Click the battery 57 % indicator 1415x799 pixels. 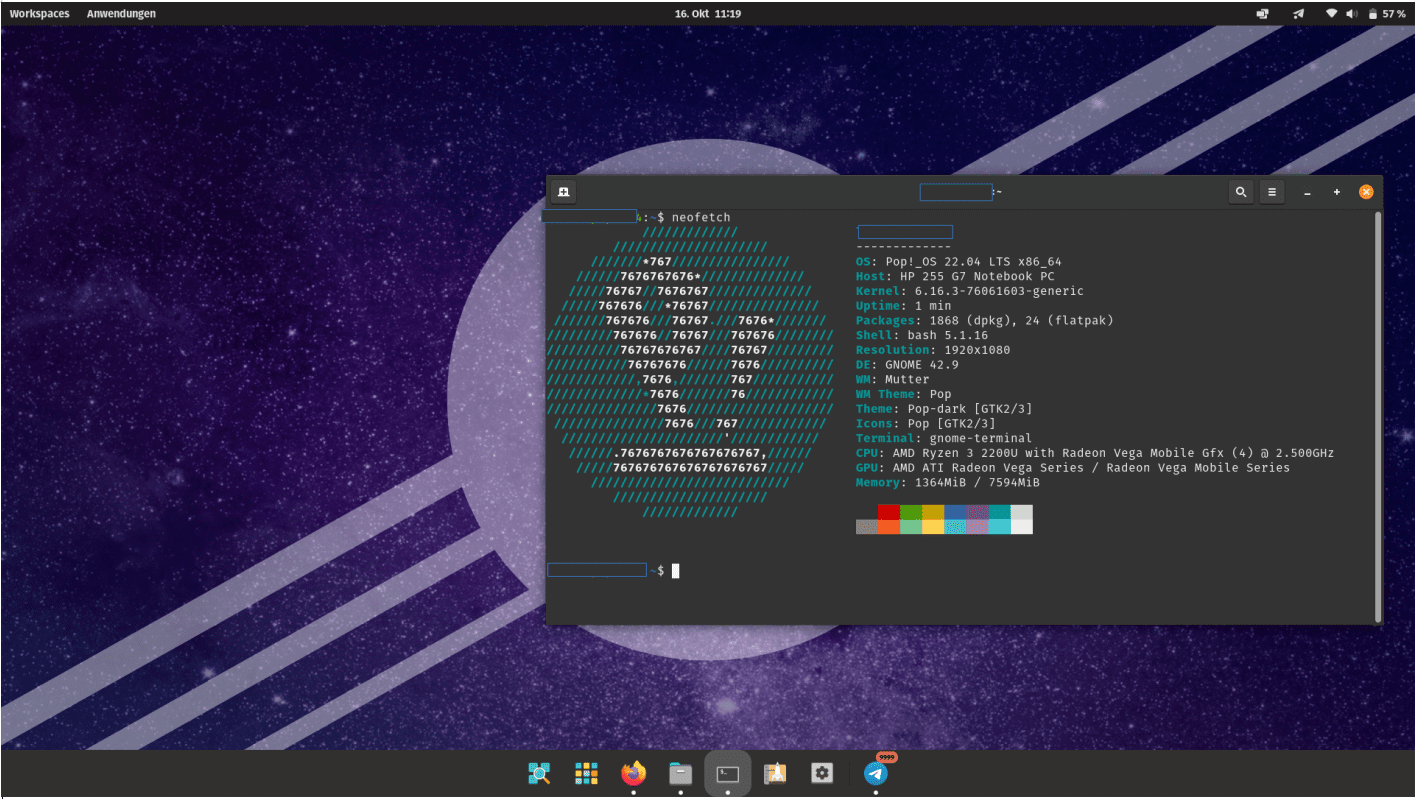click(1387, 14)
